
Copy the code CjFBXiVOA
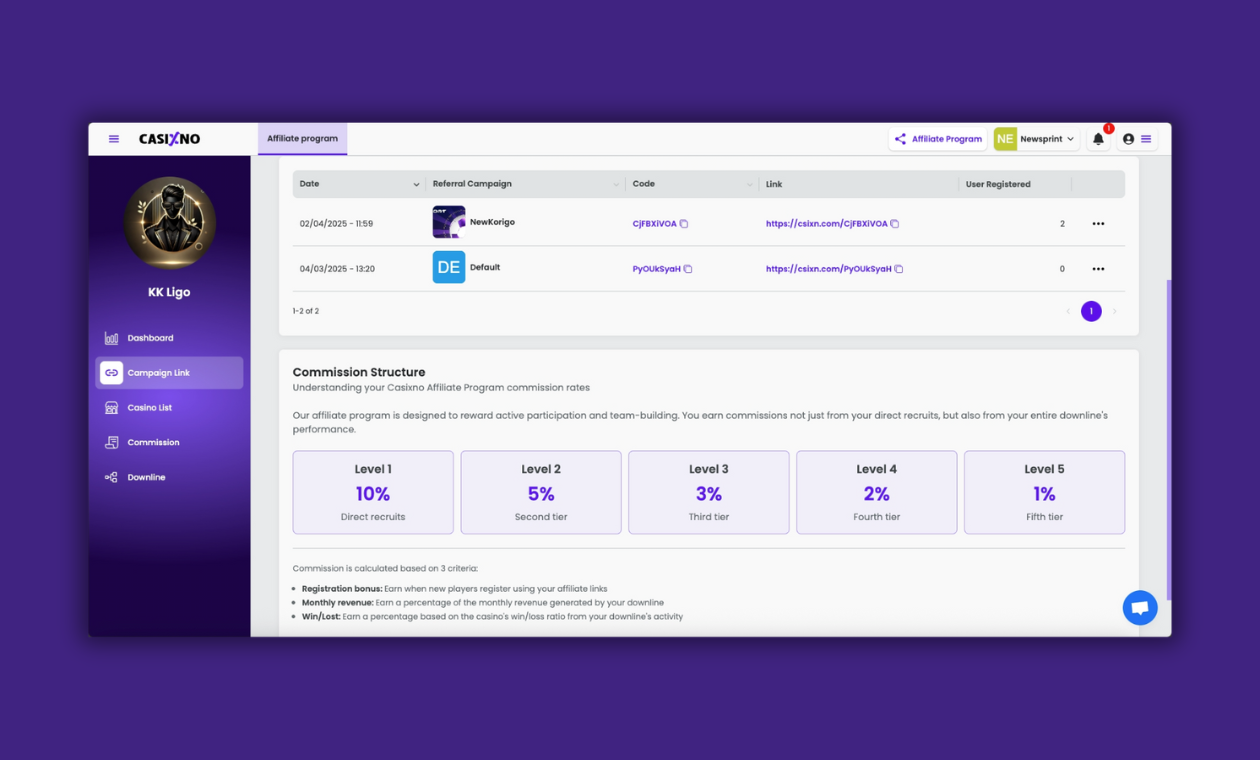pos(684,224)
